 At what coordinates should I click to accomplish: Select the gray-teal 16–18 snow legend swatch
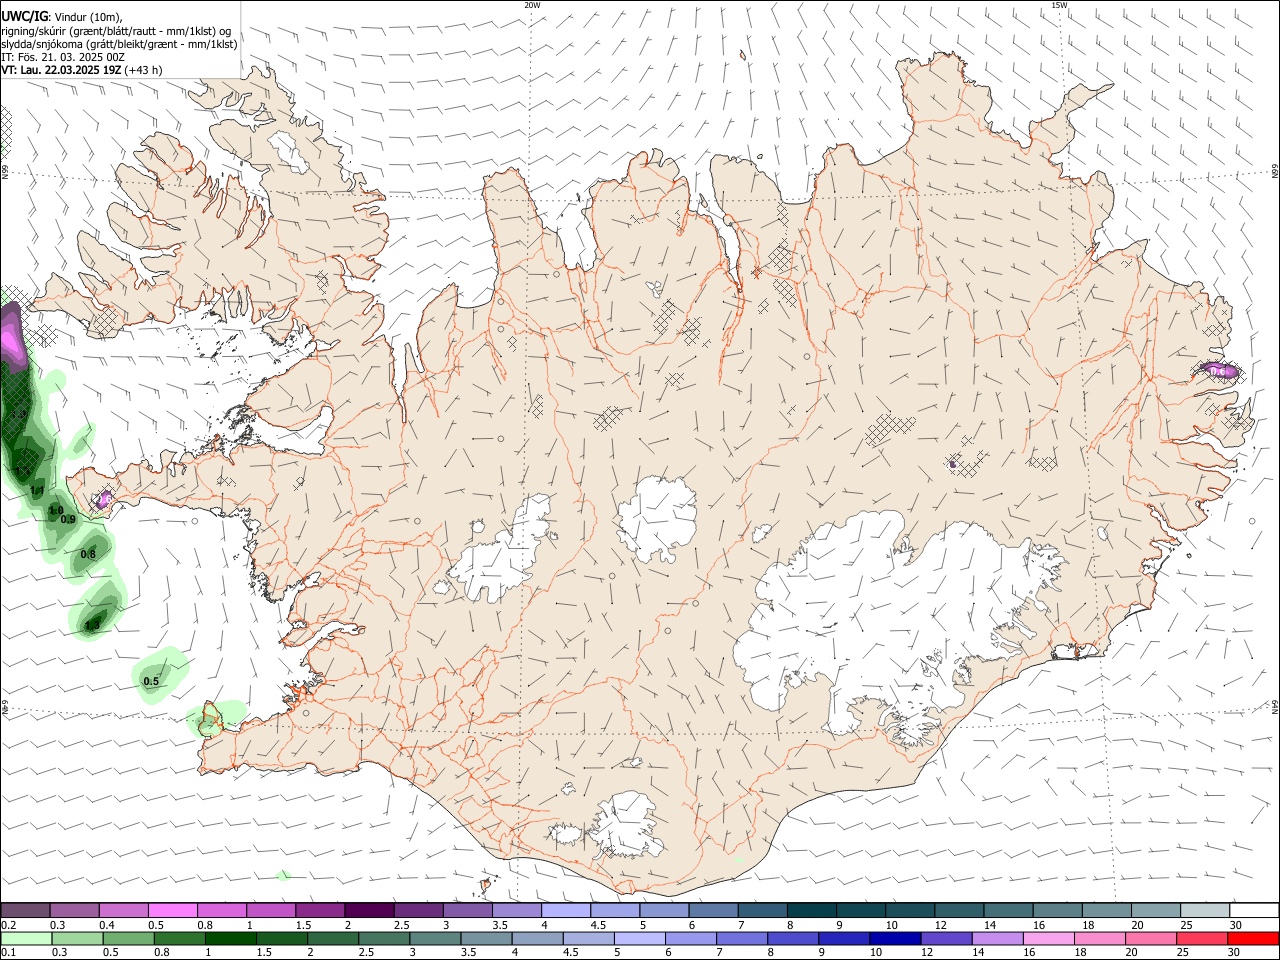(x=1056, y=910)
